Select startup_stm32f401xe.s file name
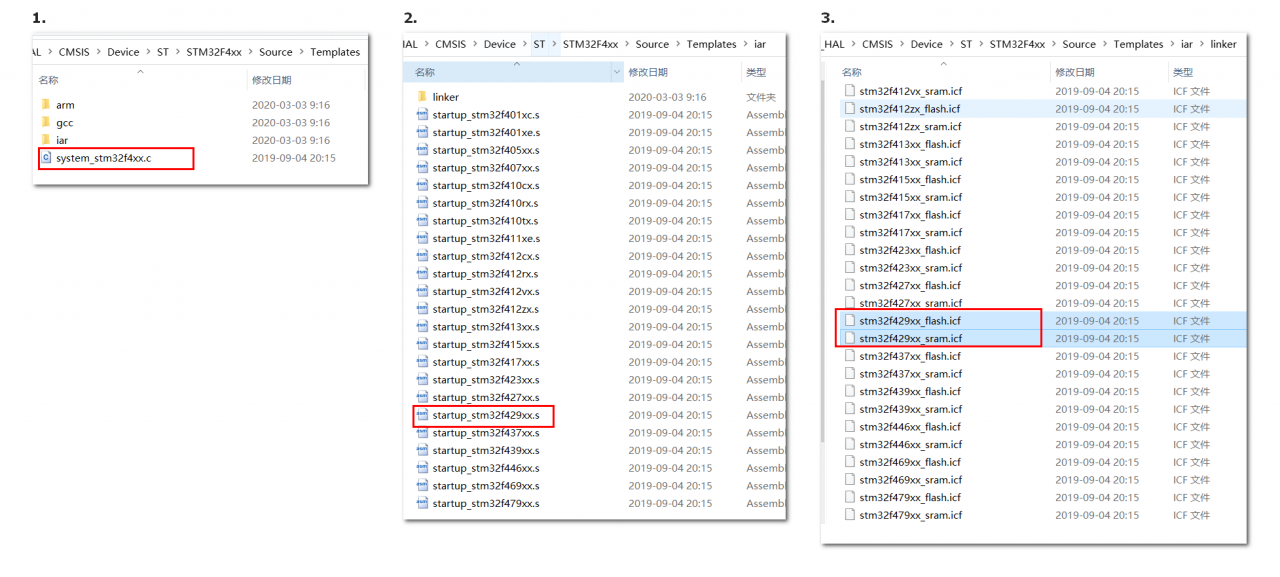The width and height of the screenshot is (1280, 577). (x=486, y=132)
